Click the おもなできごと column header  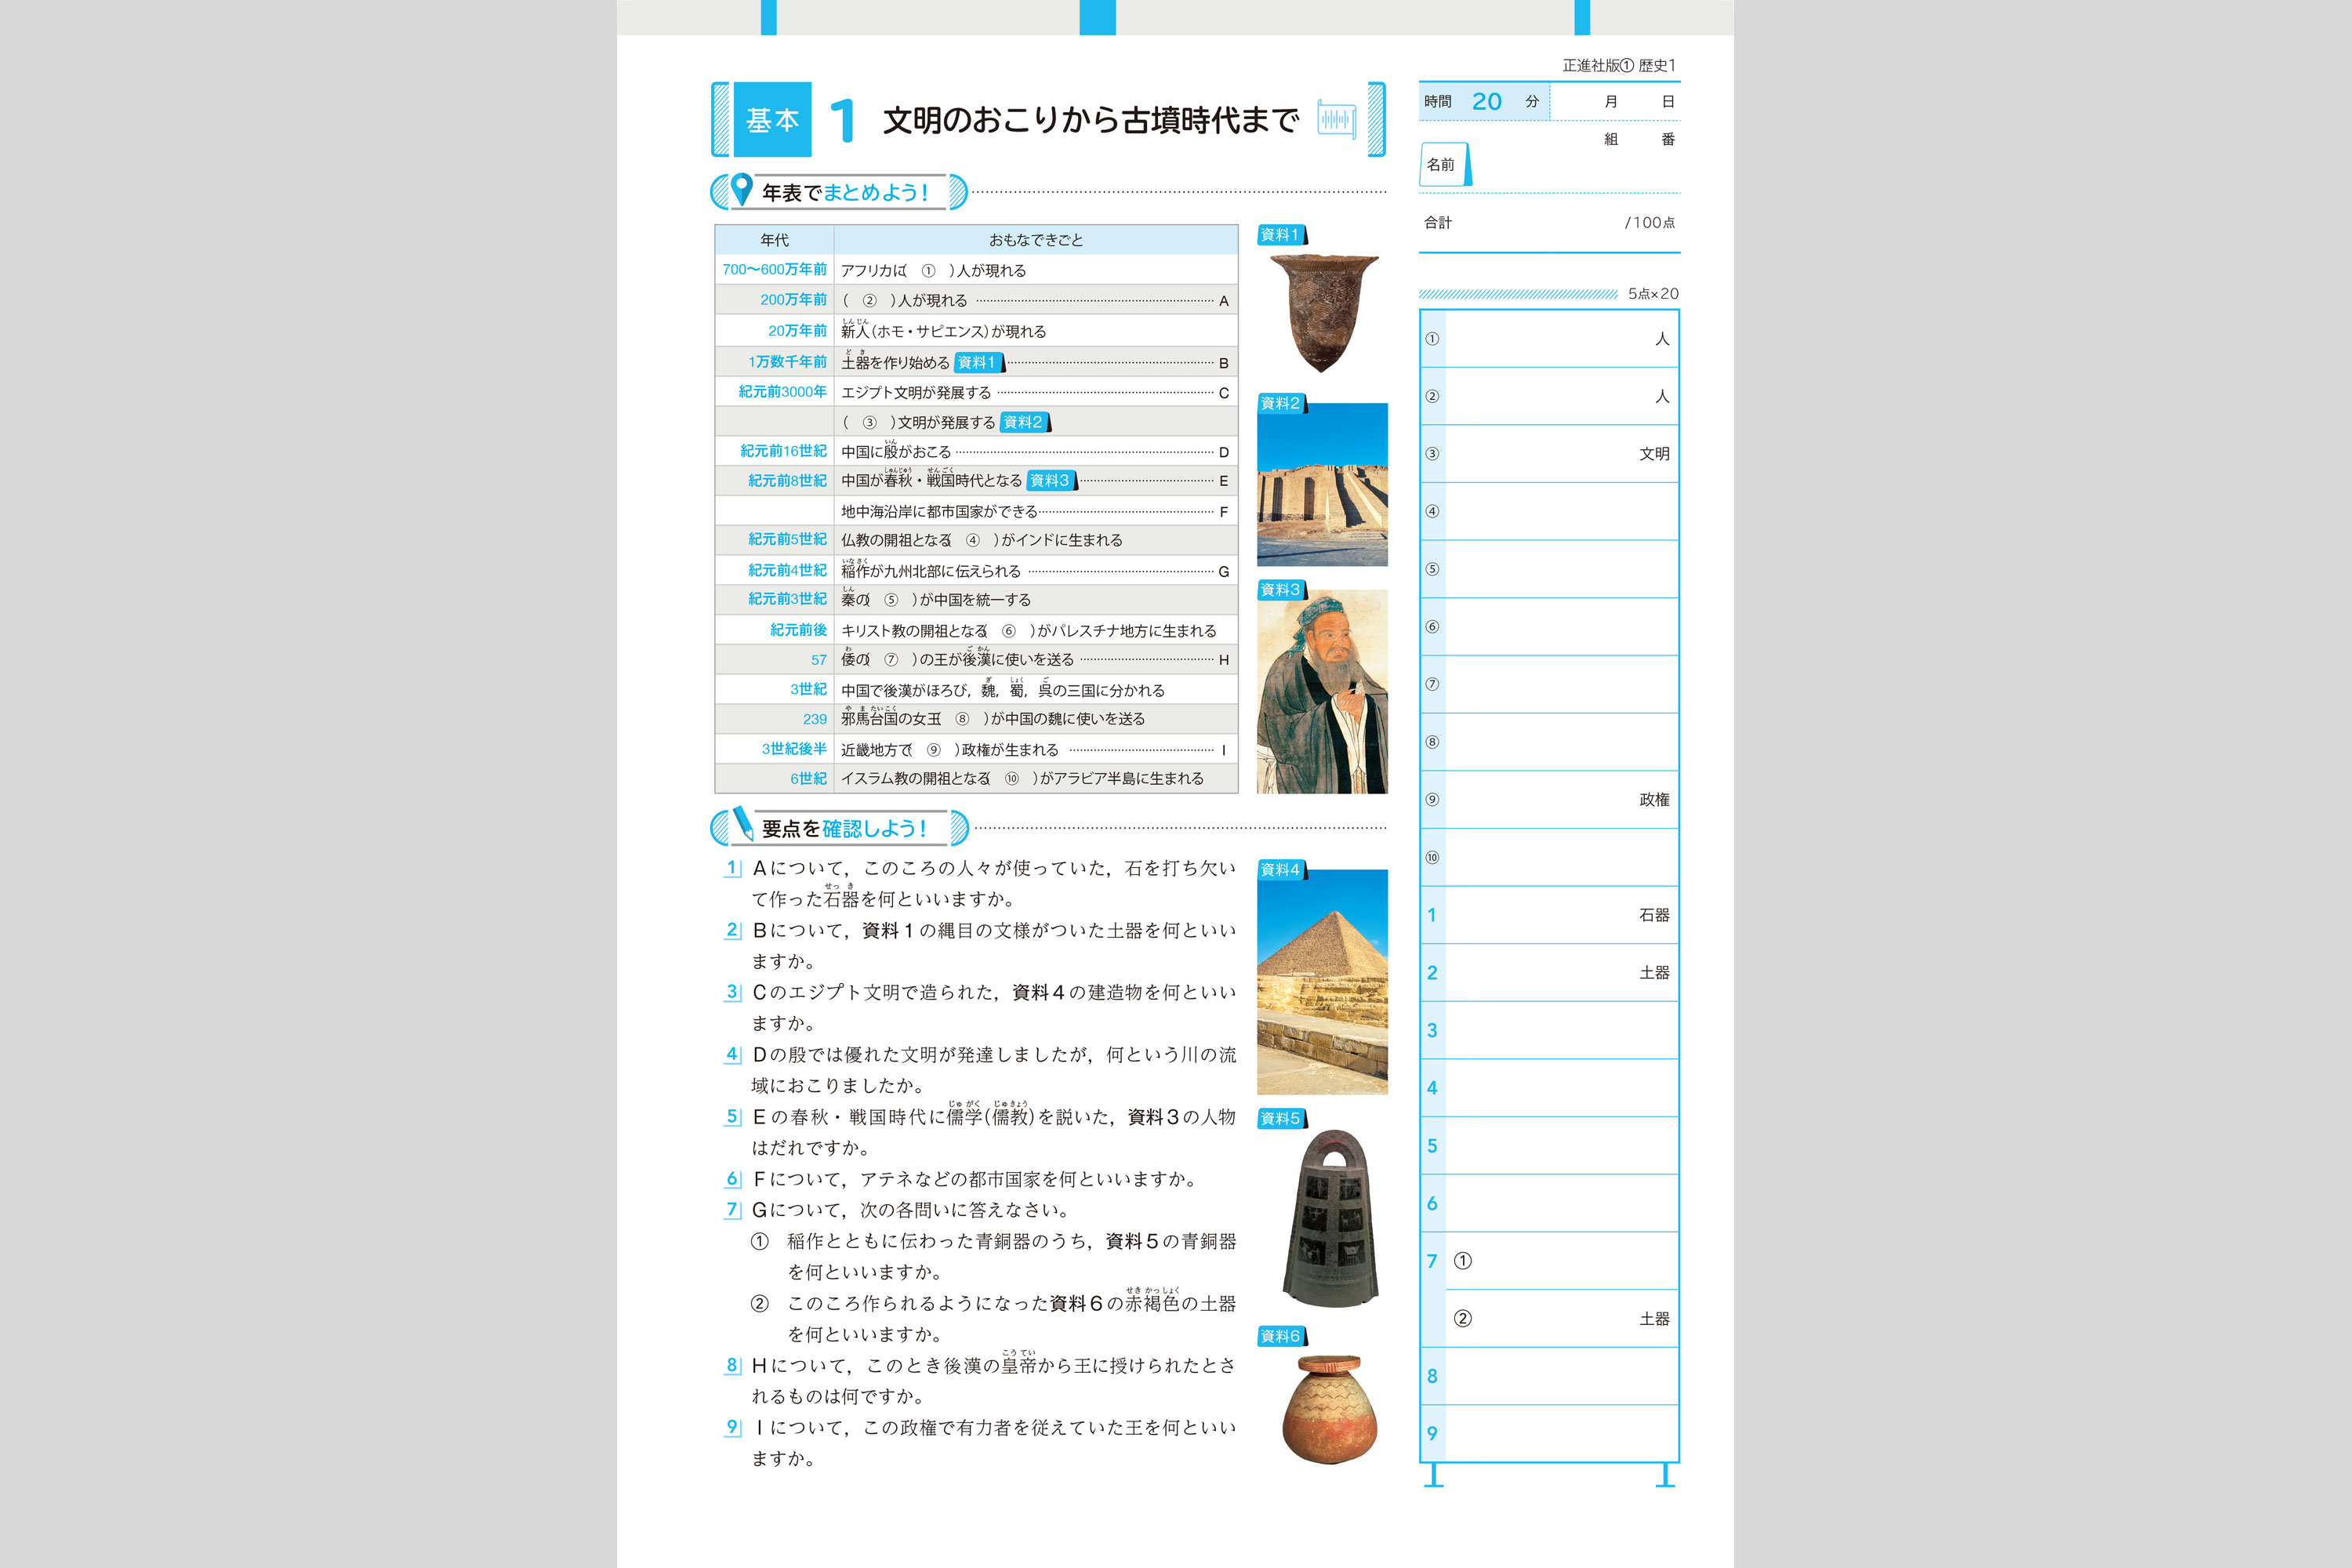1036,240
